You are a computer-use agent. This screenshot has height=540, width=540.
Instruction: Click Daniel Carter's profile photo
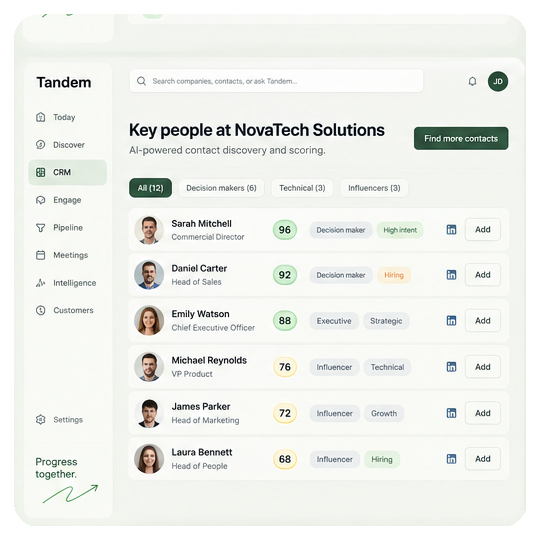tap(149, 275)
